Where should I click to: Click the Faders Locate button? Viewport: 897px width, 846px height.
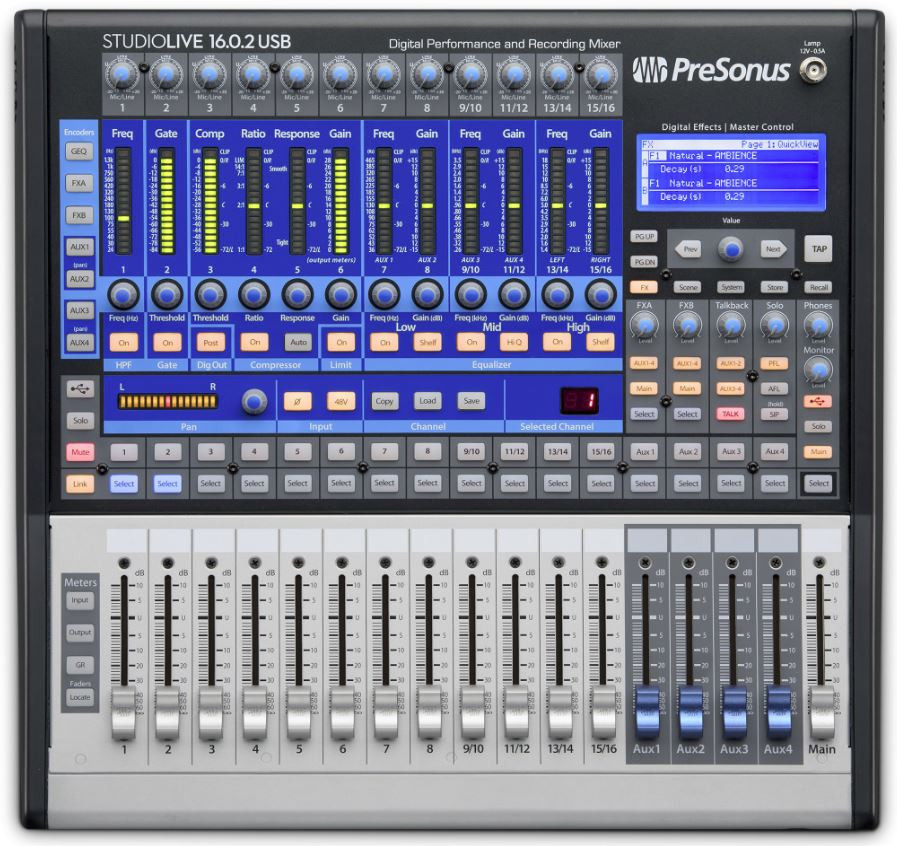pos(80,697)
